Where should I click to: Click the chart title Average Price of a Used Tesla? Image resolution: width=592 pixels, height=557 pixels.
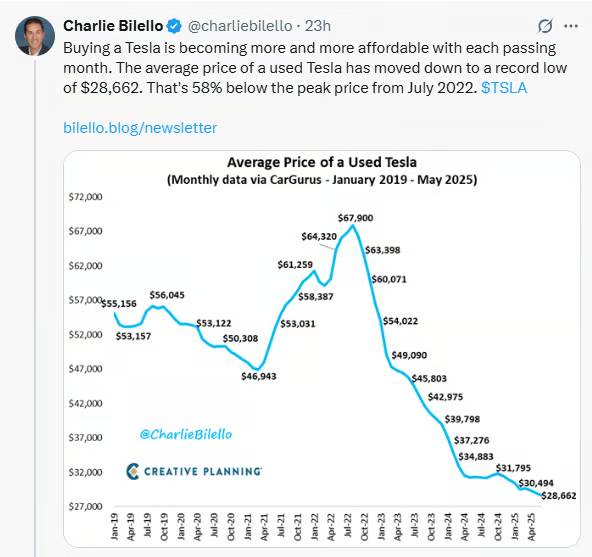click(x=322, y=162)
